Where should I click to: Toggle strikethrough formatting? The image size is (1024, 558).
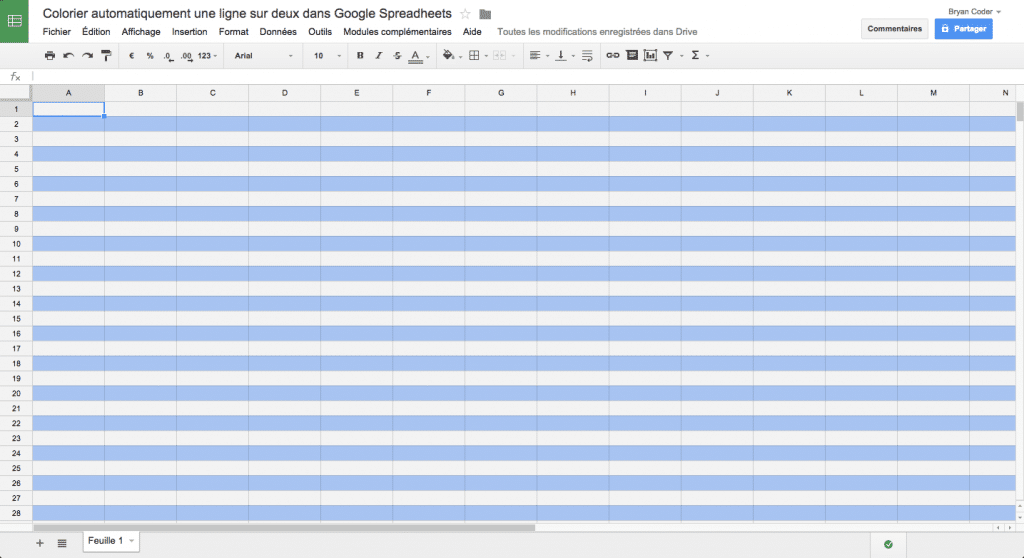pos(397,56)
